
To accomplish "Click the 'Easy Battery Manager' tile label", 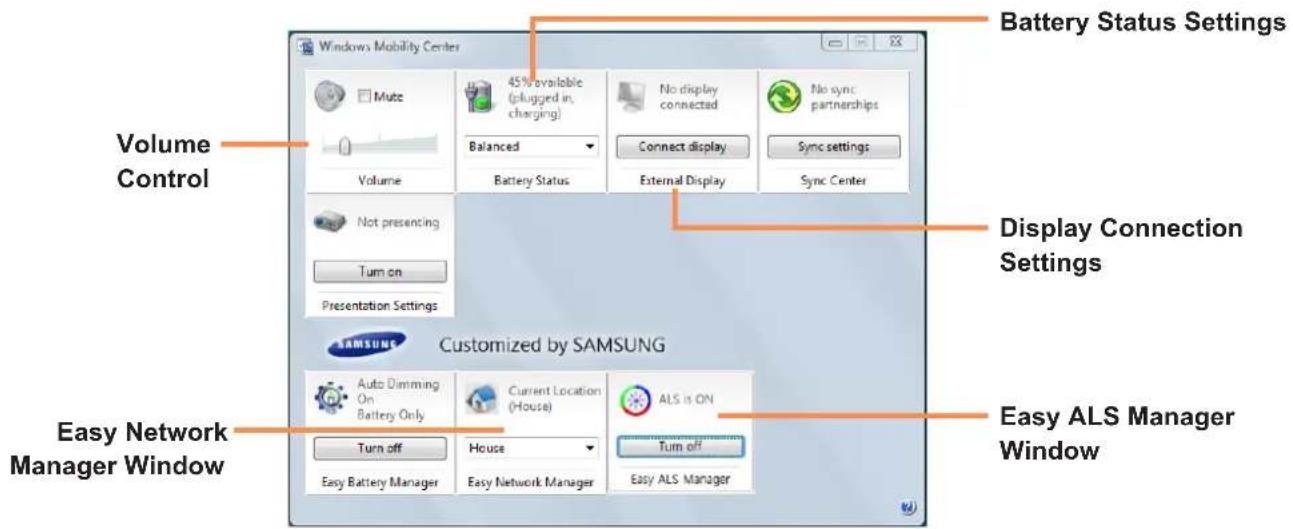I will 380,483.
